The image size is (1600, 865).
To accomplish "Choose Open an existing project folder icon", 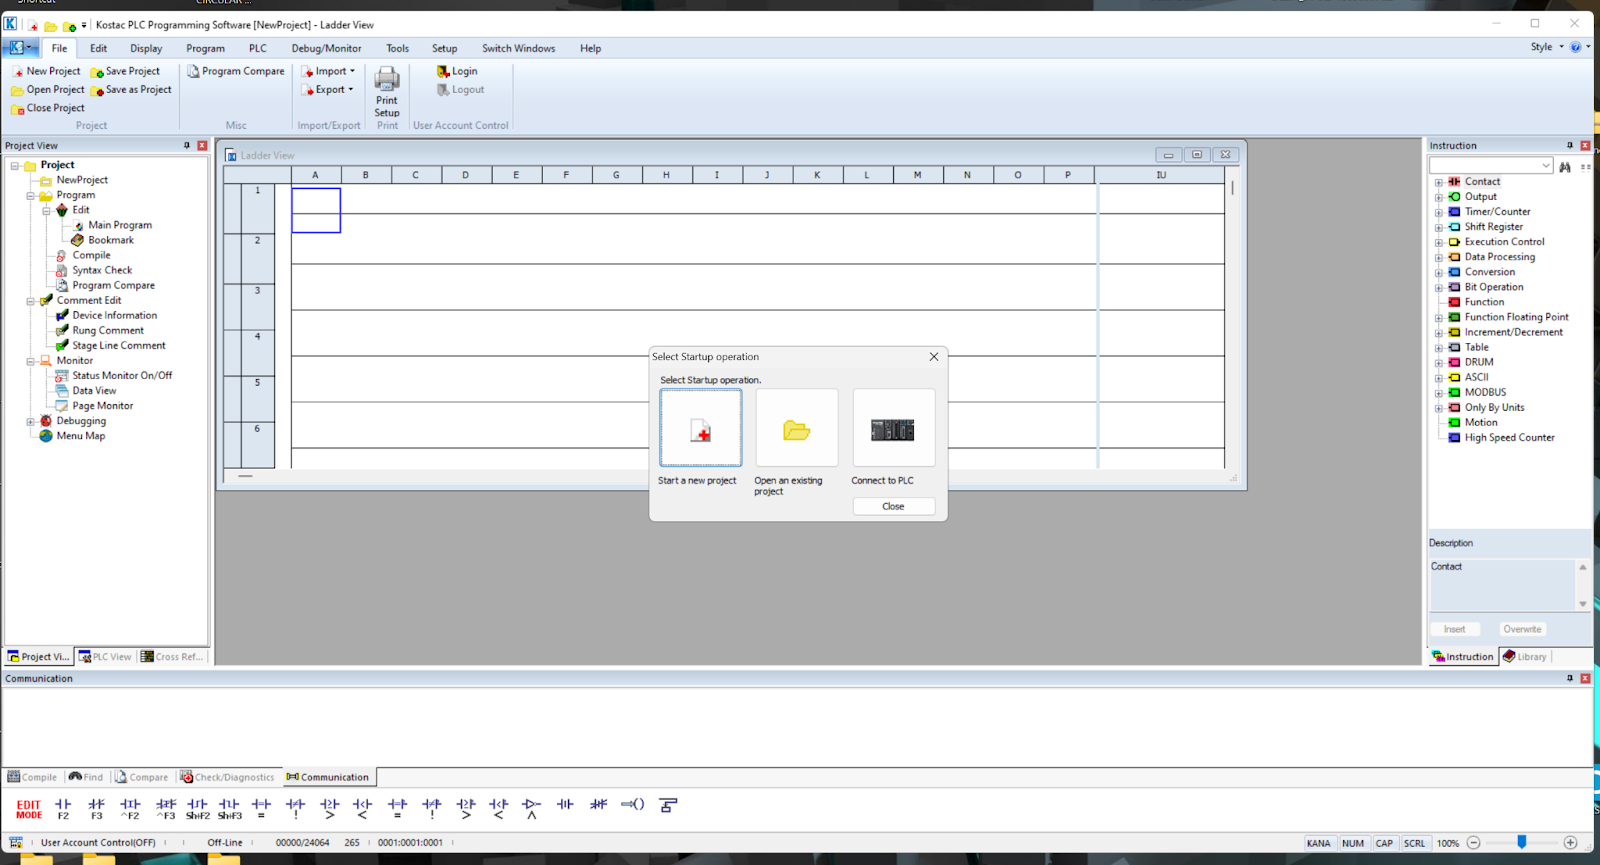I will pos(797,428).
